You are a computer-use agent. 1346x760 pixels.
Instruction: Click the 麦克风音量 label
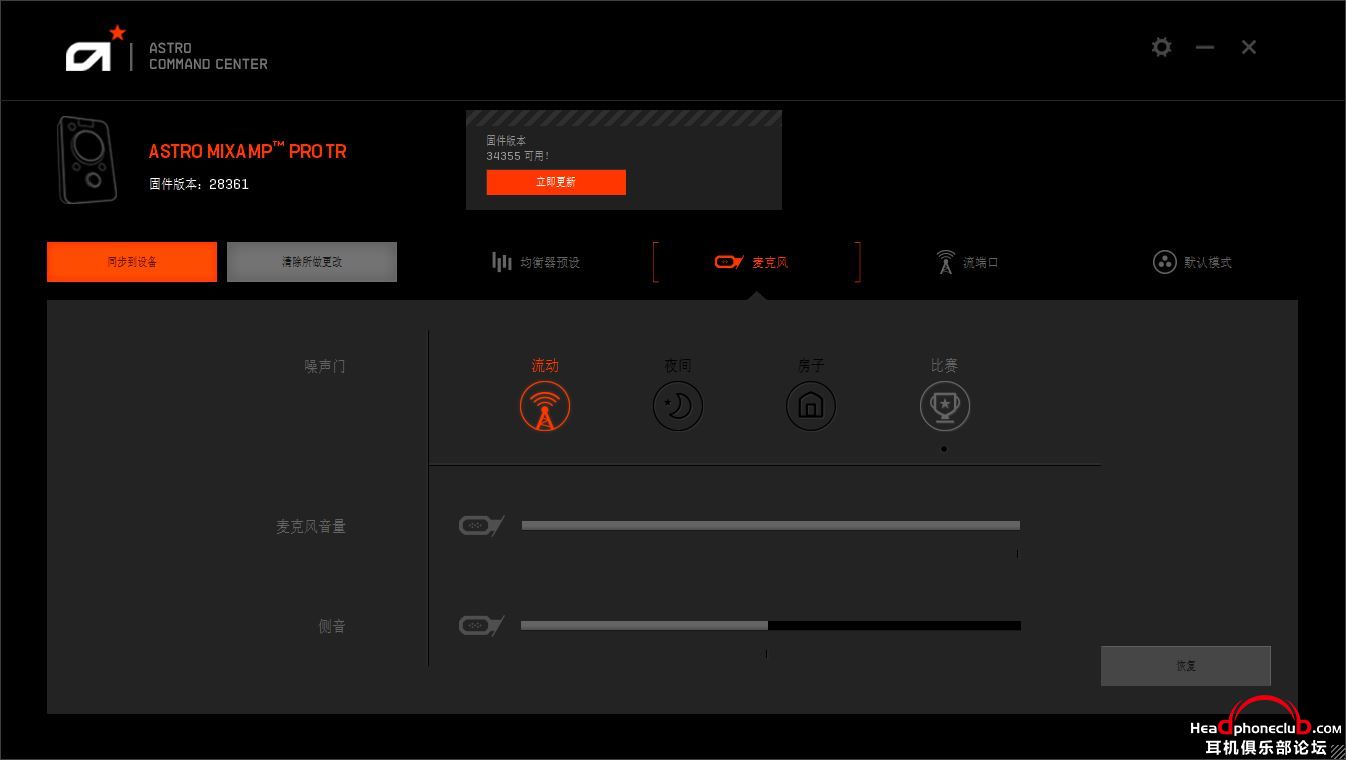pos(311,526)
